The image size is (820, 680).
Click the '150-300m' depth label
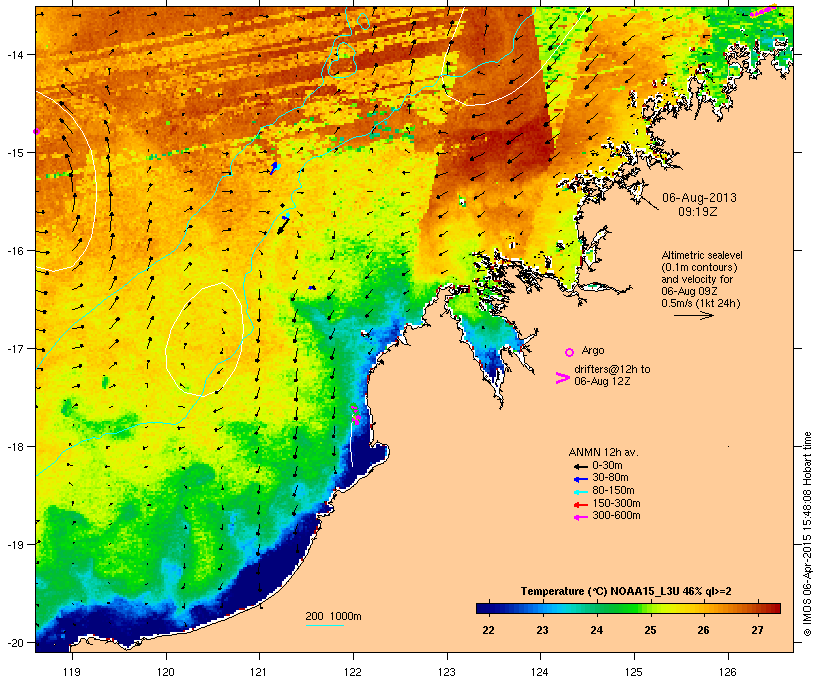(x=616, y=504)
